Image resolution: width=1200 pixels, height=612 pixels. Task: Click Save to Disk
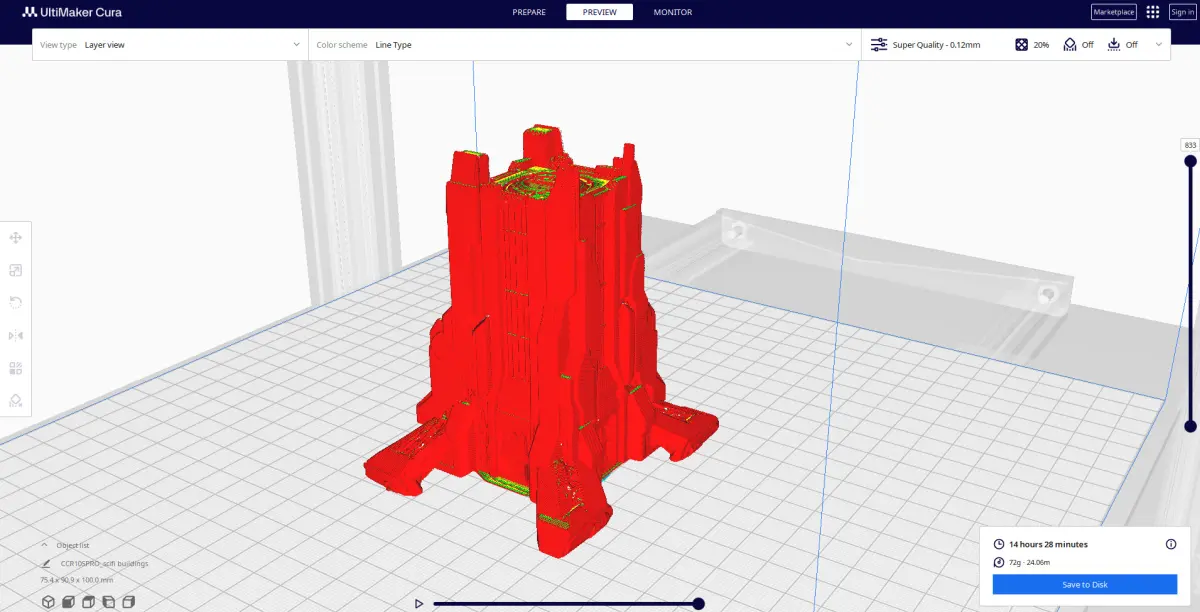(x=1085, y=585)
